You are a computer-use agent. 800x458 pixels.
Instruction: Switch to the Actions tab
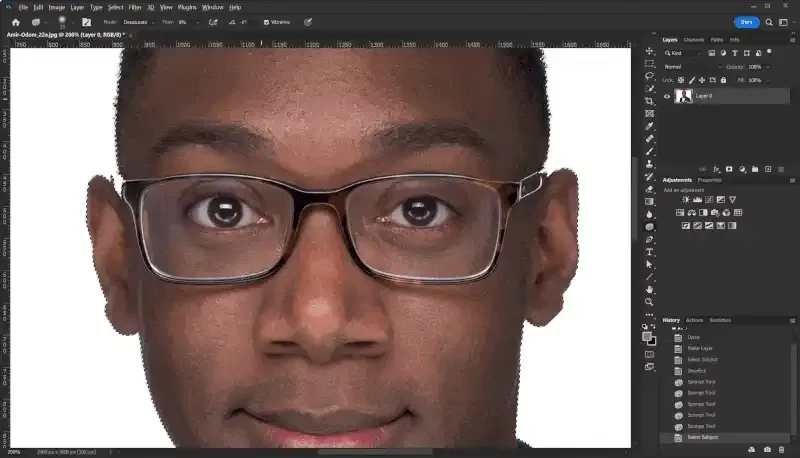coord(694,320)
